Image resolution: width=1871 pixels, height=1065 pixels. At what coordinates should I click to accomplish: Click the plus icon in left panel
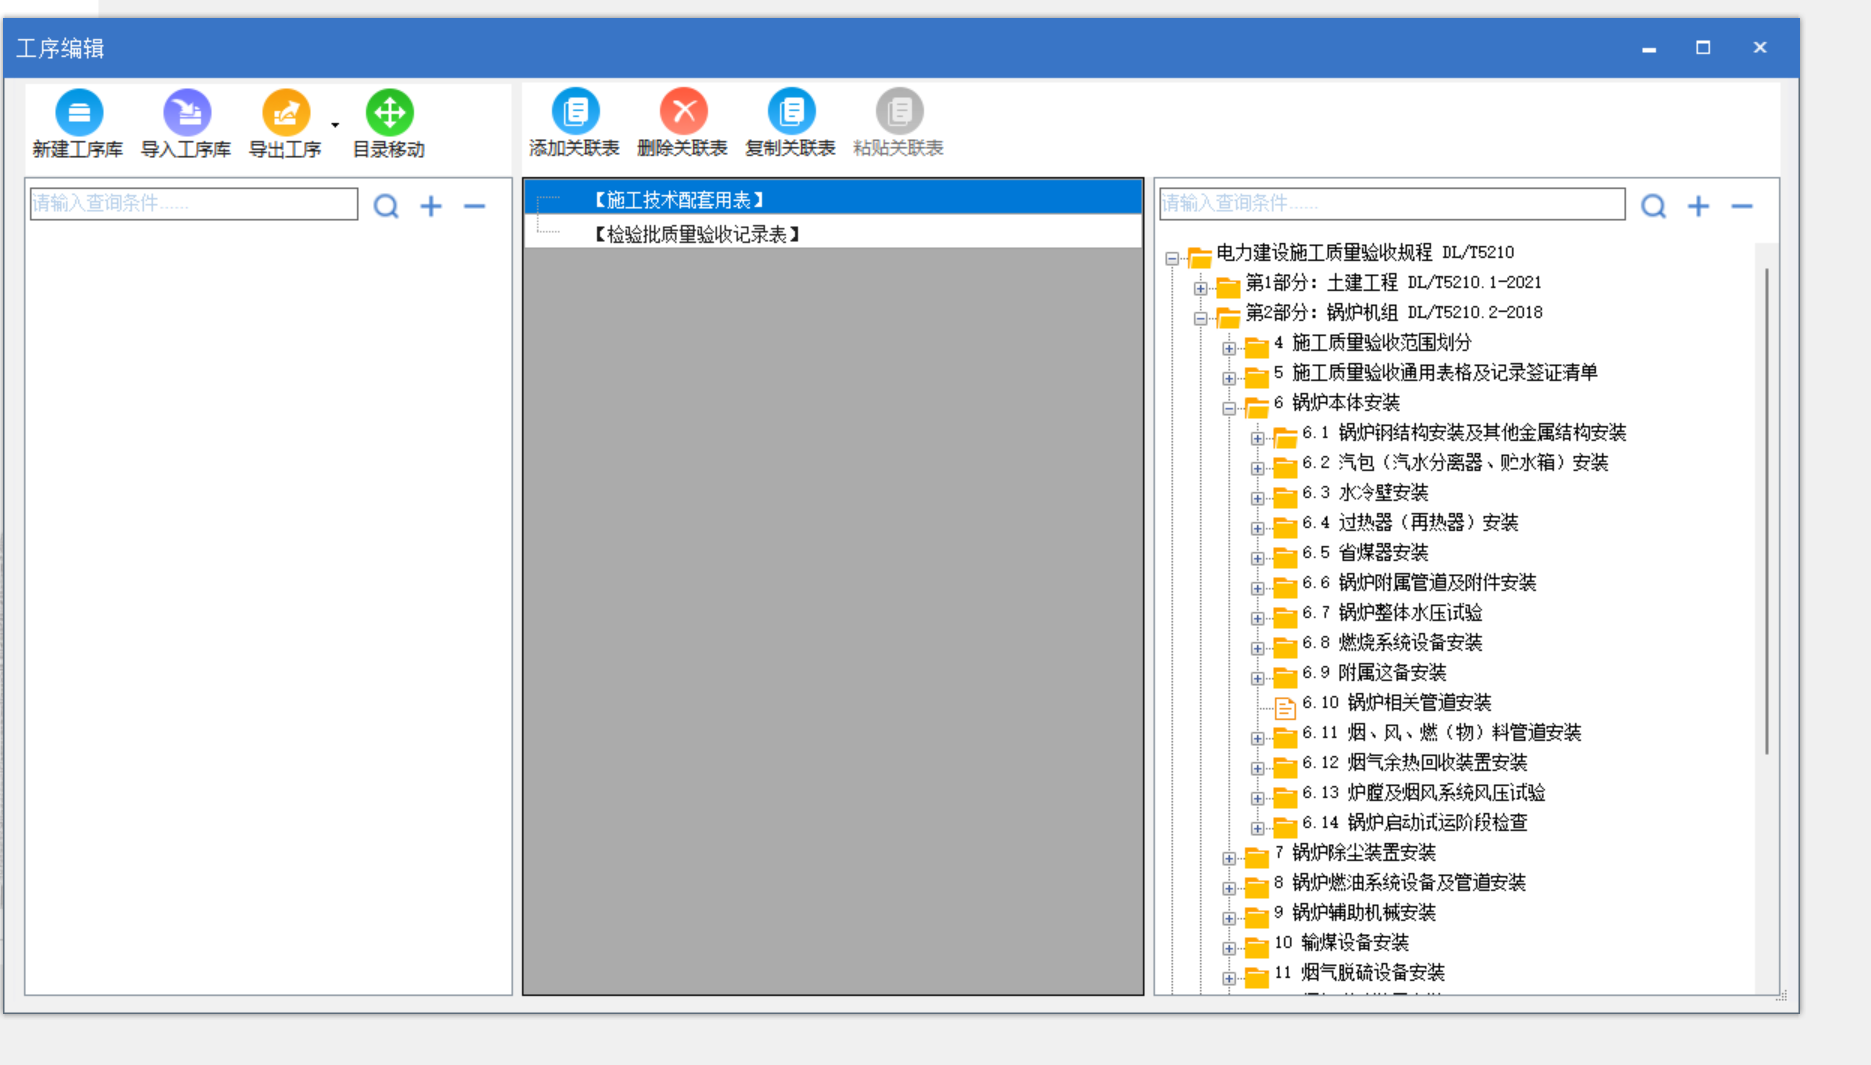pos(431,206)
